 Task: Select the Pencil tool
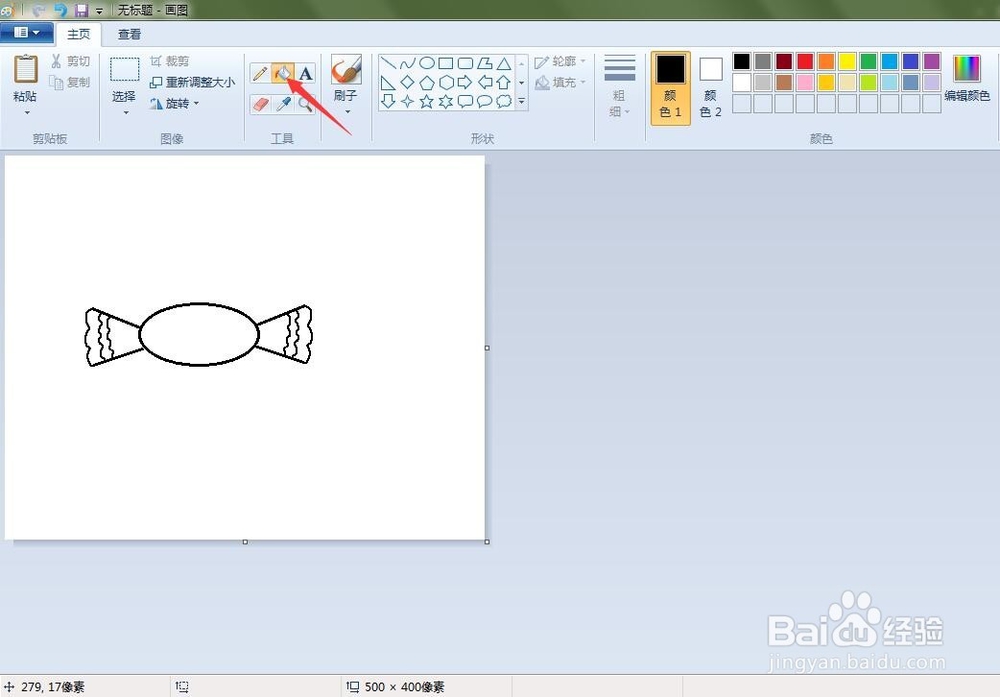pos(260,73)
